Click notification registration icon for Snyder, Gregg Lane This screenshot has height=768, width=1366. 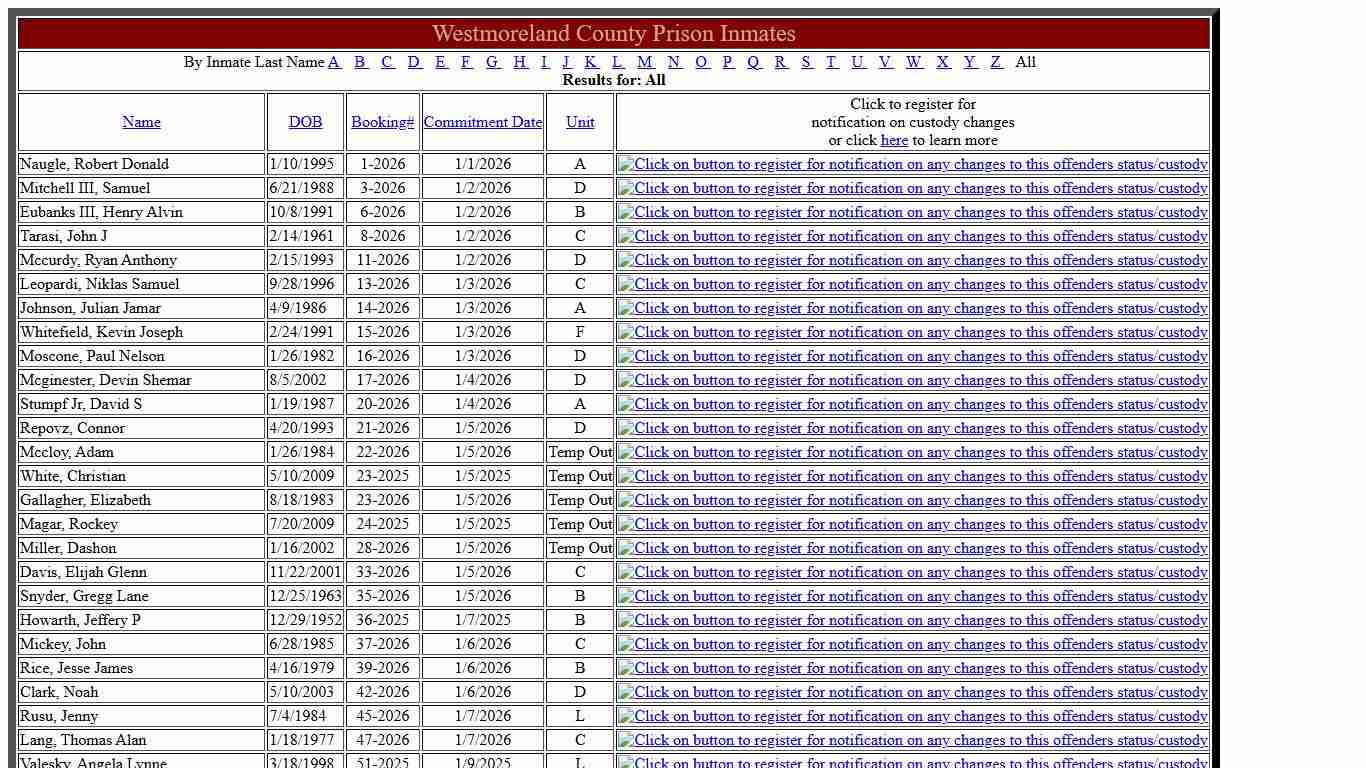(912, 596)
